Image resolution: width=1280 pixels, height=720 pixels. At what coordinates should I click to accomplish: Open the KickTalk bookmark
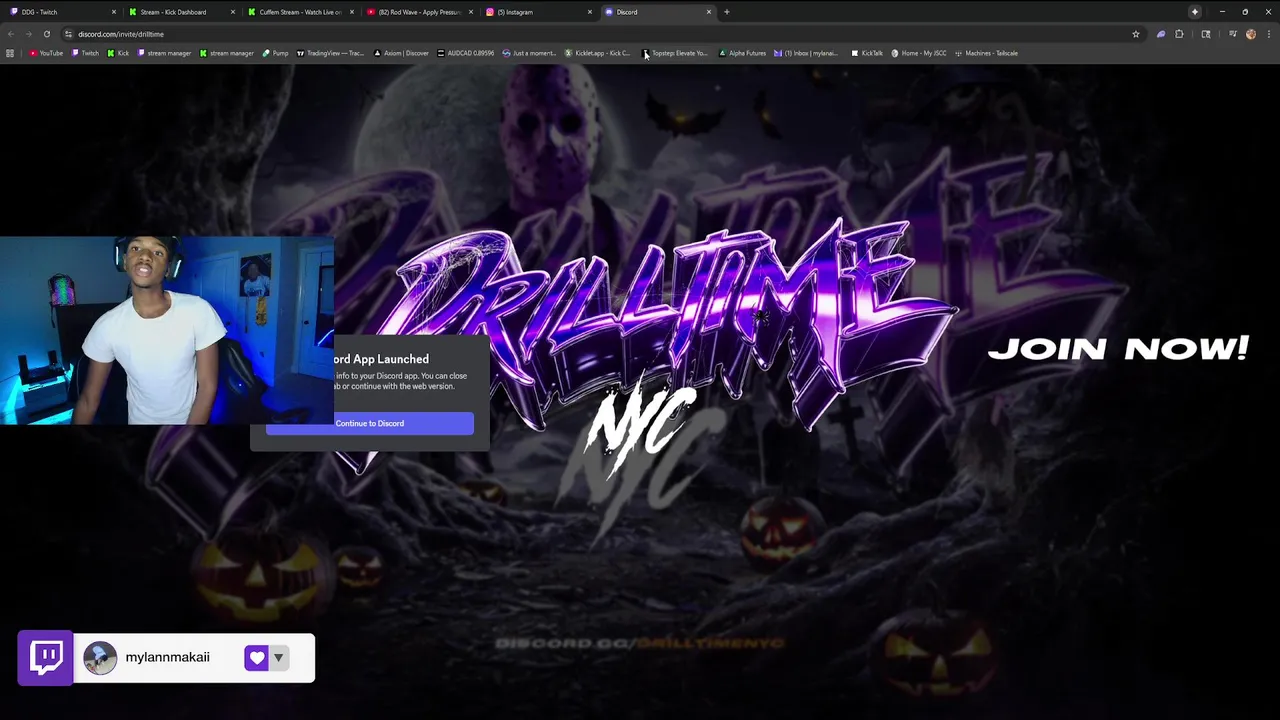coord(867,53)
